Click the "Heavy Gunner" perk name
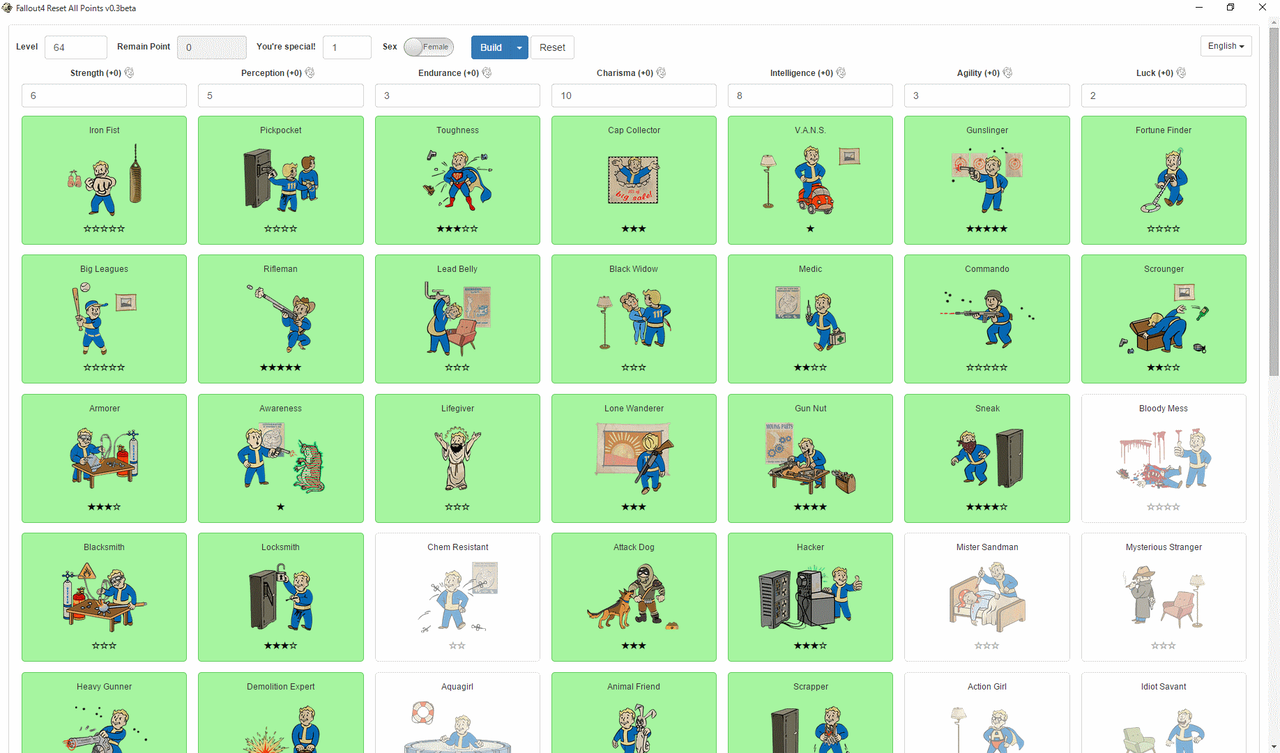The height and width of the screenshot is (753, 1280). [104, 687]
